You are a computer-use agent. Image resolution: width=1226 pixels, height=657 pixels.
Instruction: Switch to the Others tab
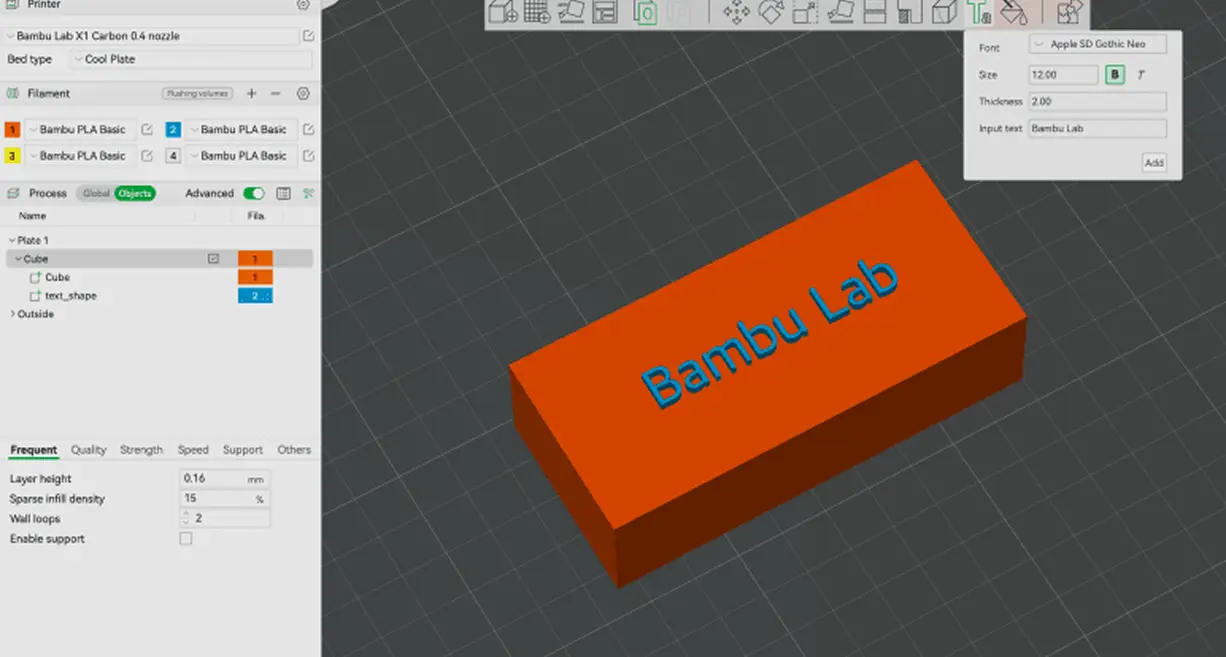coord(294,450)
